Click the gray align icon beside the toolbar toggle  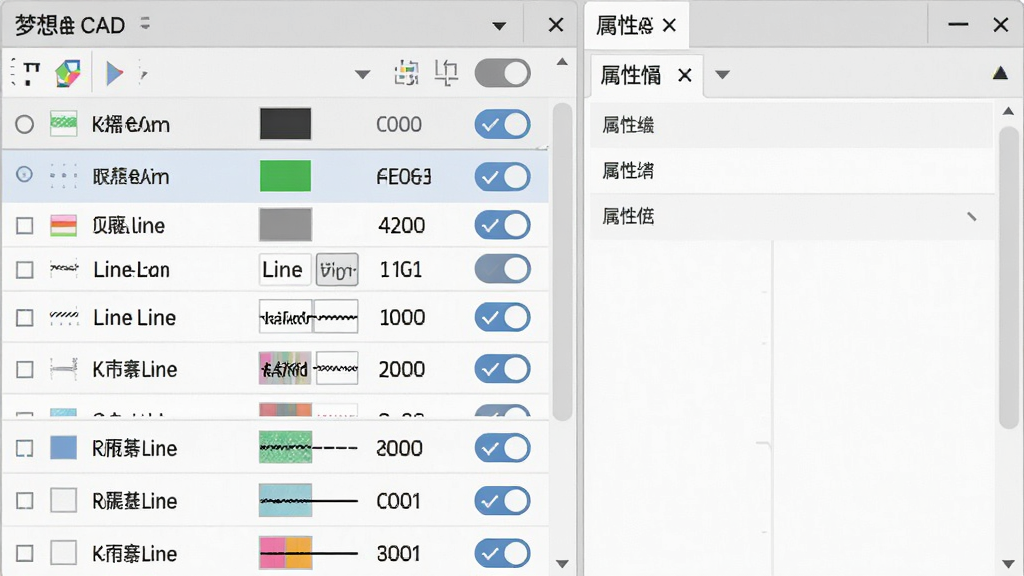coord(447,72)
